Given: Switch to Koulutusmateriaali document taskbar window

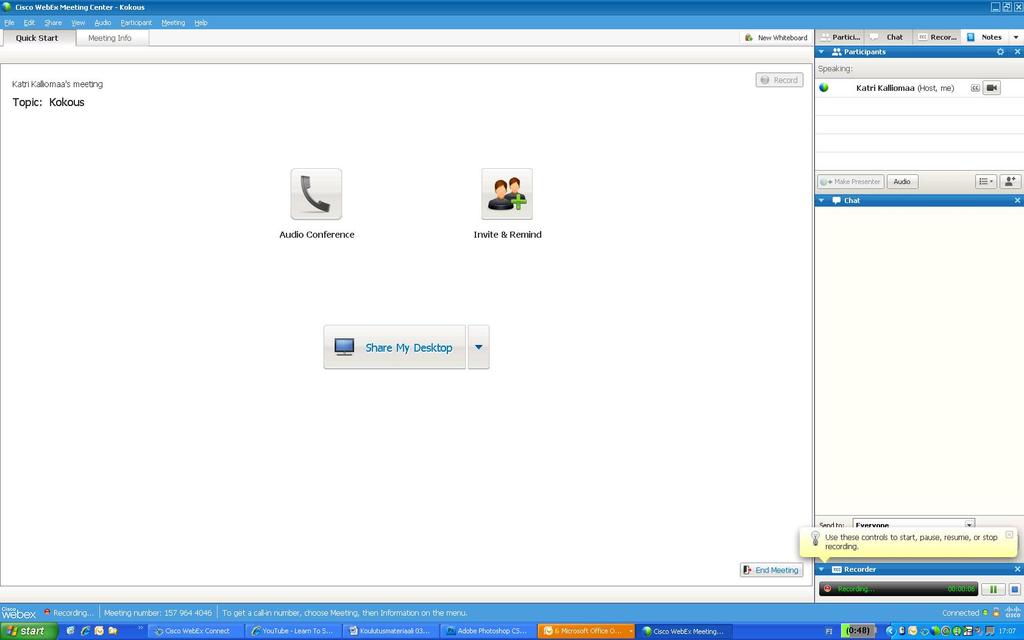Looking at the screenshot, I should click(391, 631).
